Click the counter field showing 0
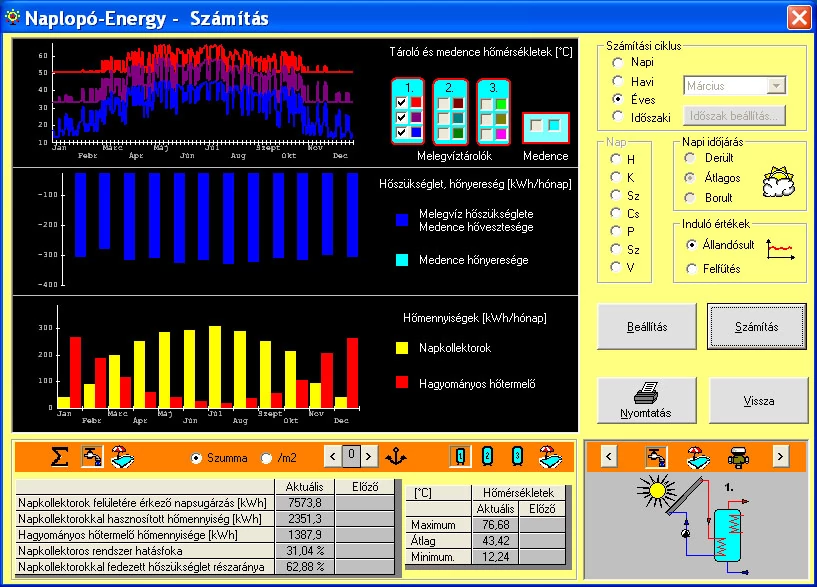Screen dimensions: 817x587 click(x=351, y=456)
